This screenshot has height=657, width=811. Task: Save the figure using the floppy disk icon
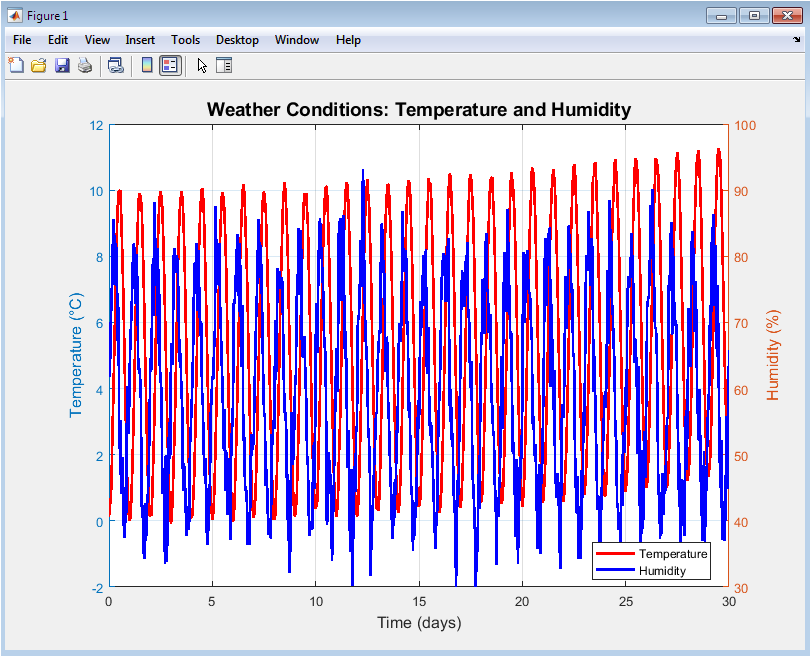tap(62, 66)
